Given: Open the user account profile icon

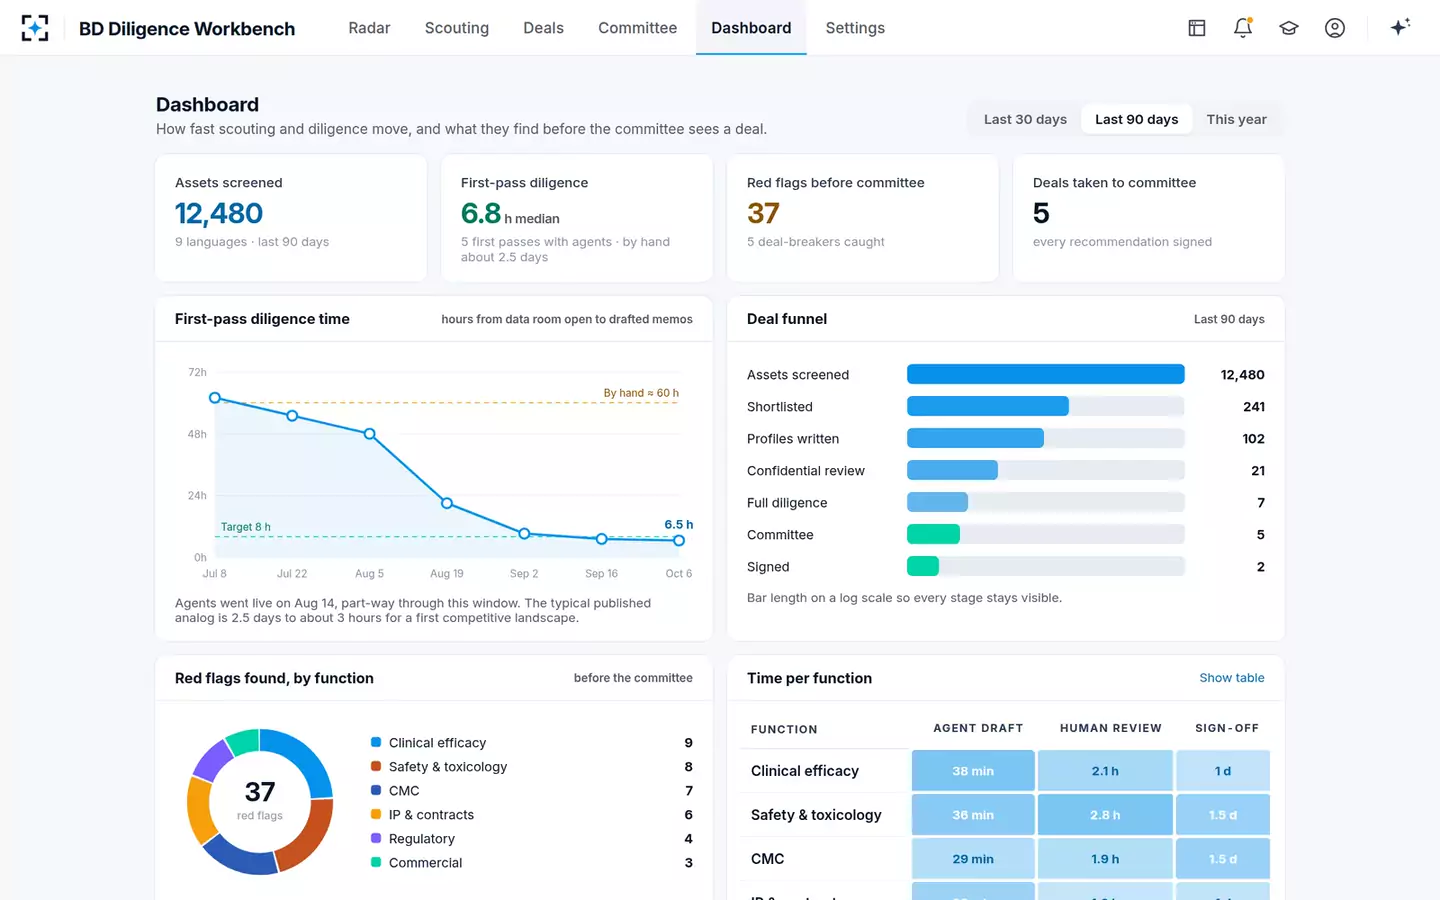Looking at the screenshot, I should pos(1335,28).
